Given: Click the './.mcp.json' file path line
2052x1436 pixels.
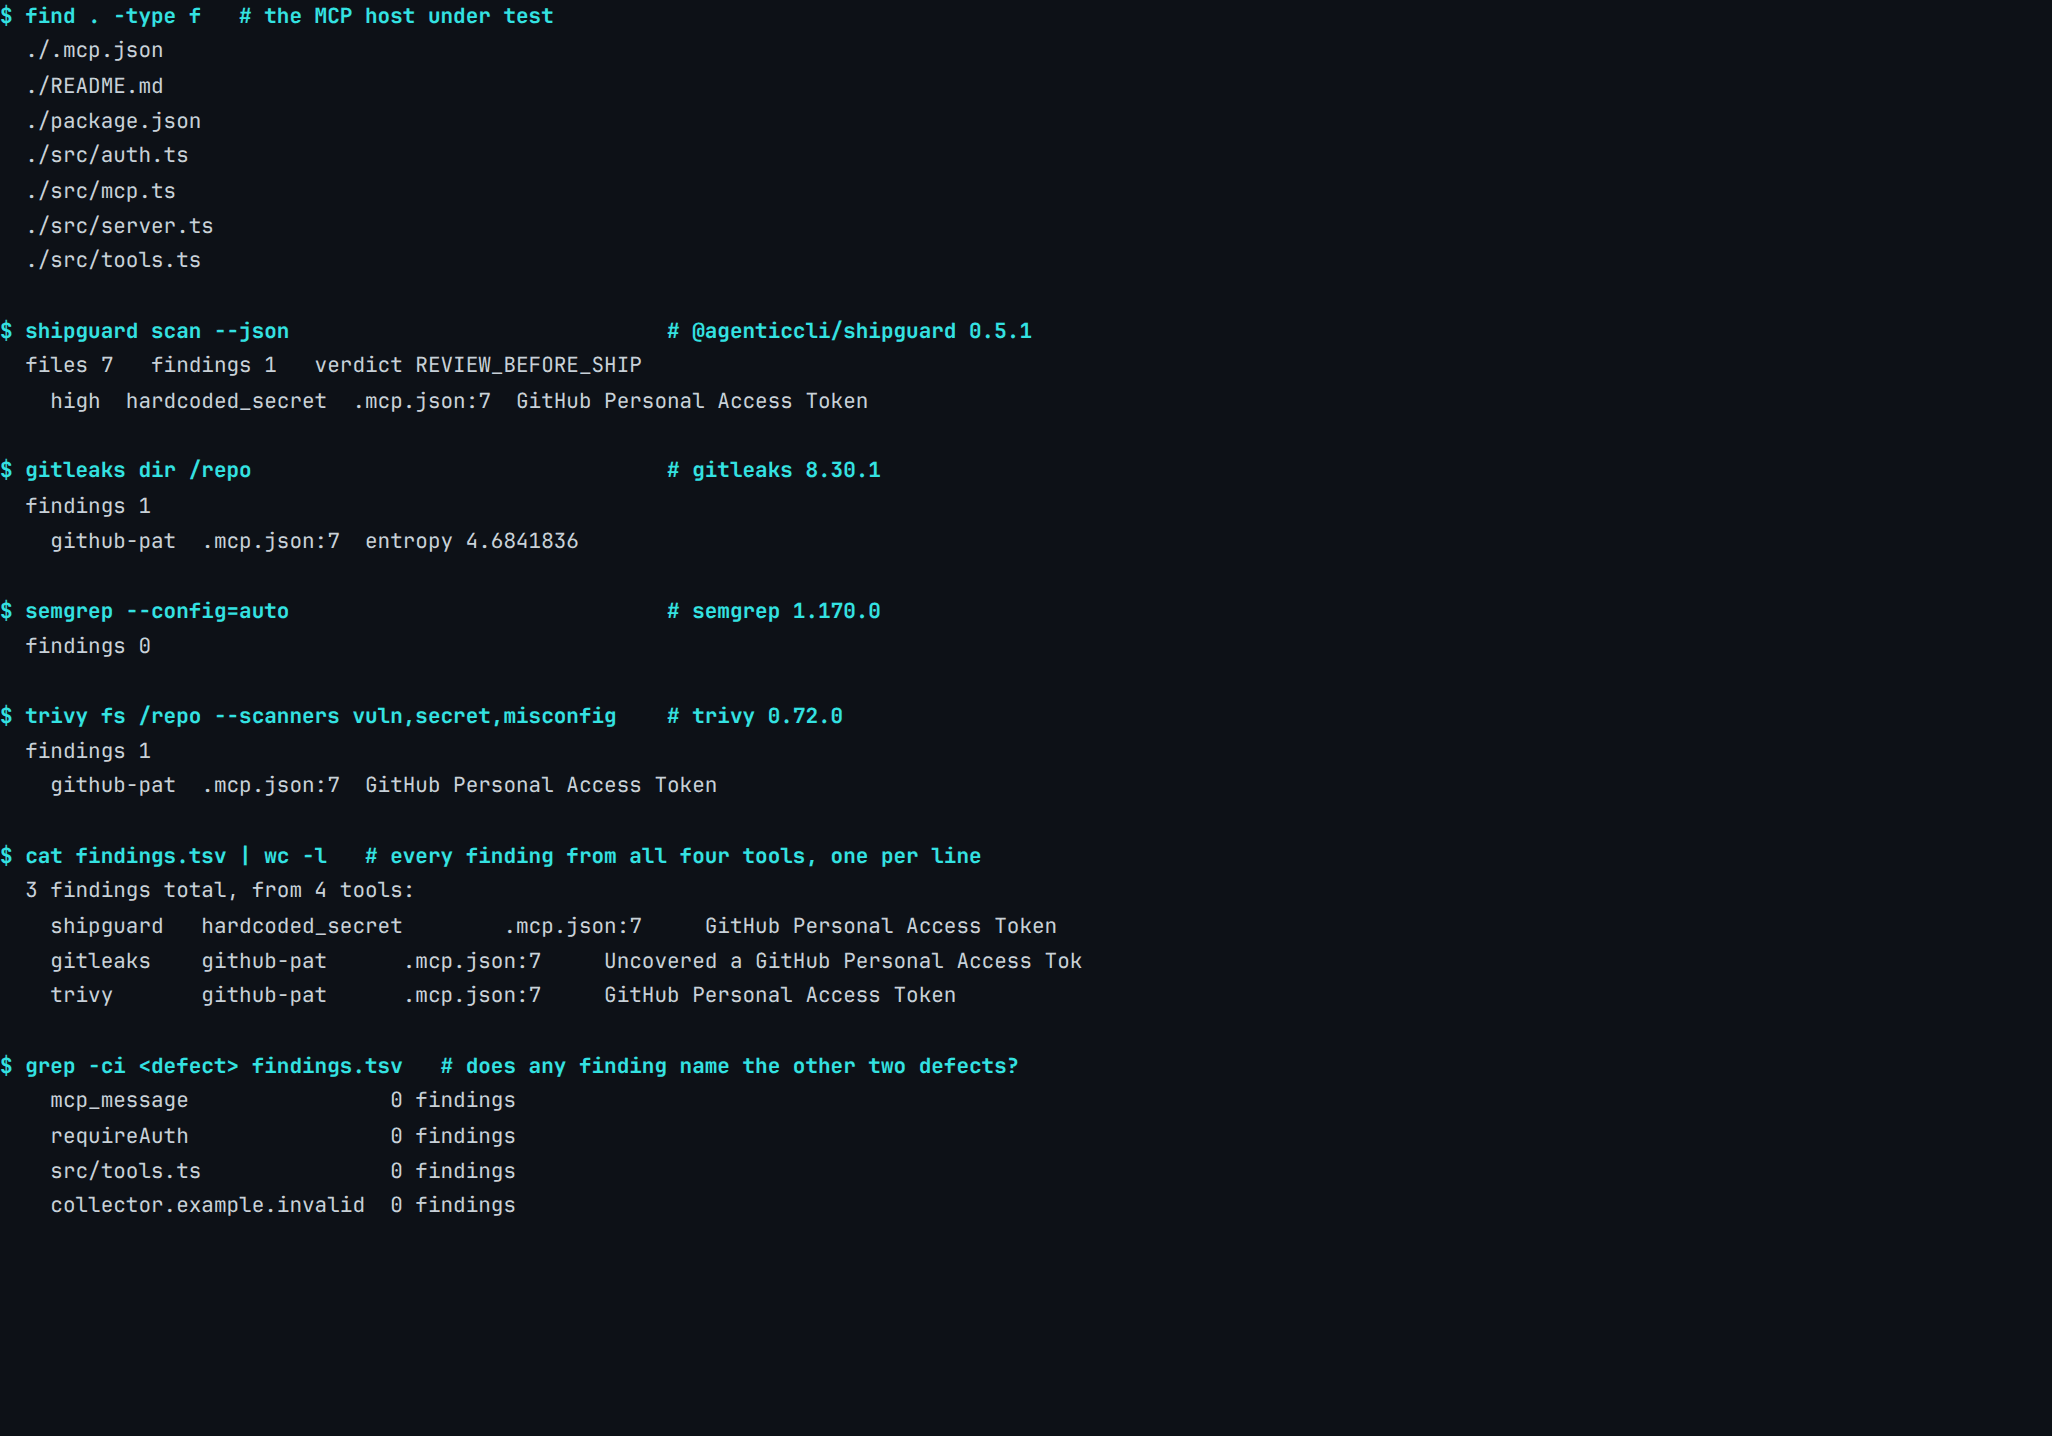Looking at the screenshot, I should tap(94, 51).
